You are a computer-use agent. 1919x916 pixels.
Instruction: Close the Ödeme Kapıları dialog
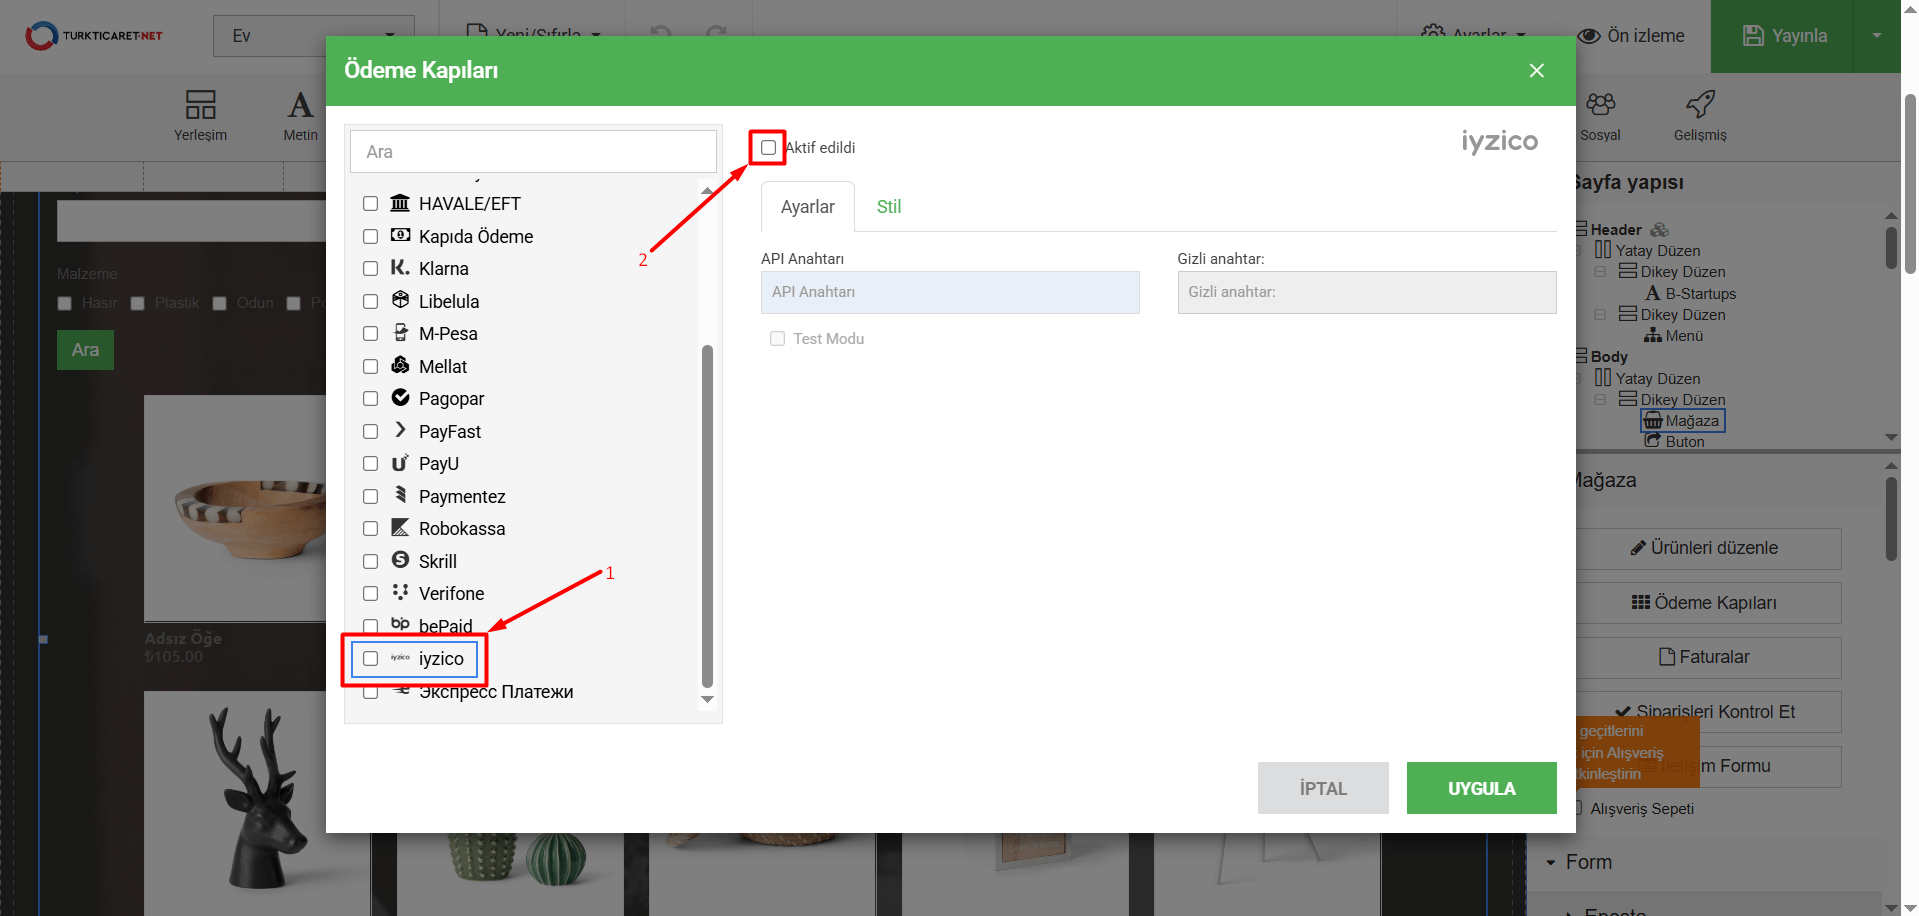click(x=1536, y=71)
